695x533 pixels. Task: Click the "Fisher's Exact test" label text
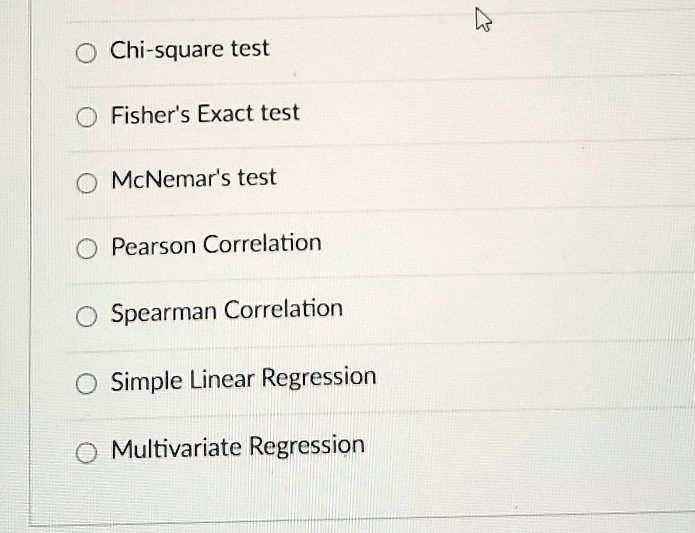205,114
